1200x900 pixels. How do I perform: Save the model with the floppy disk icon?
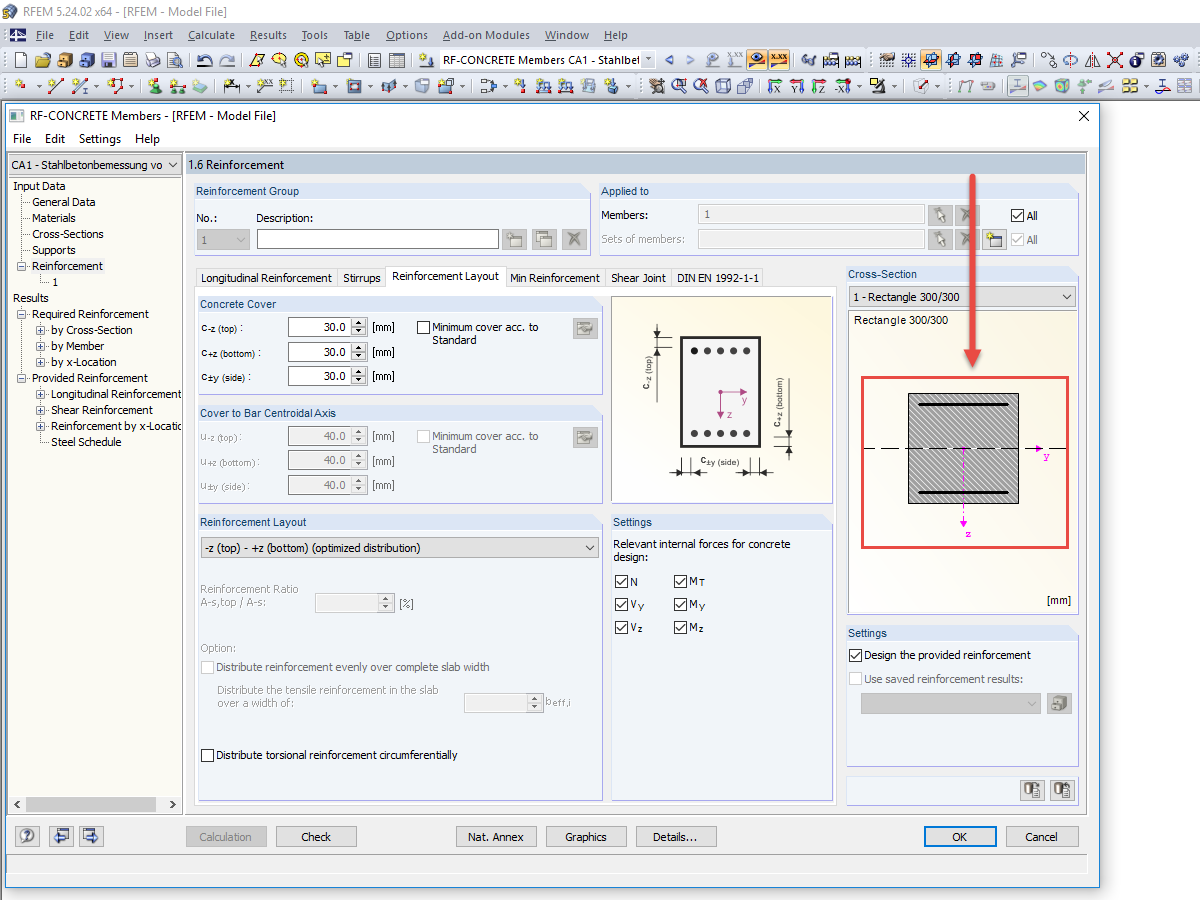click(109, 60)
